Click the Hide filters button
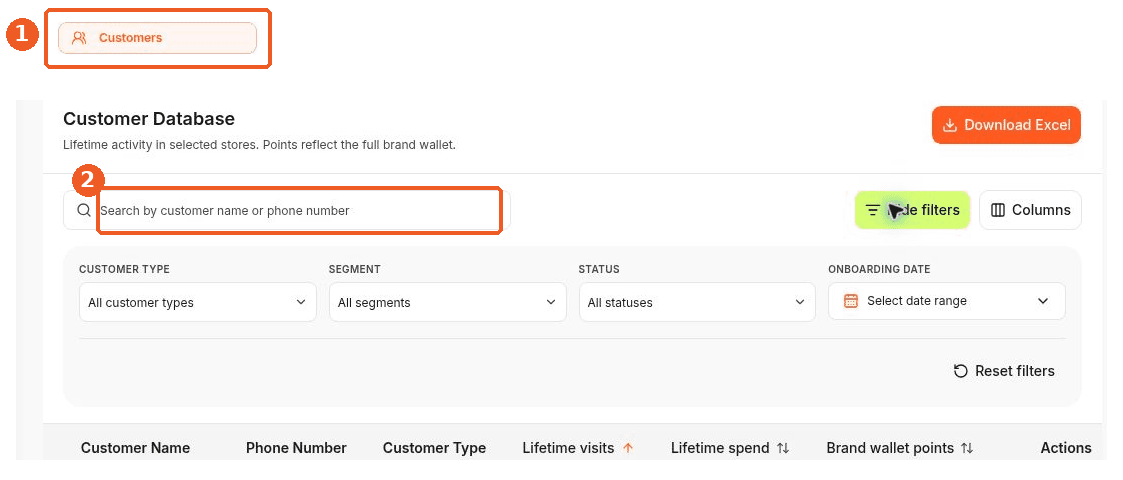The image size is (1123, 480). tap(912, 210)
